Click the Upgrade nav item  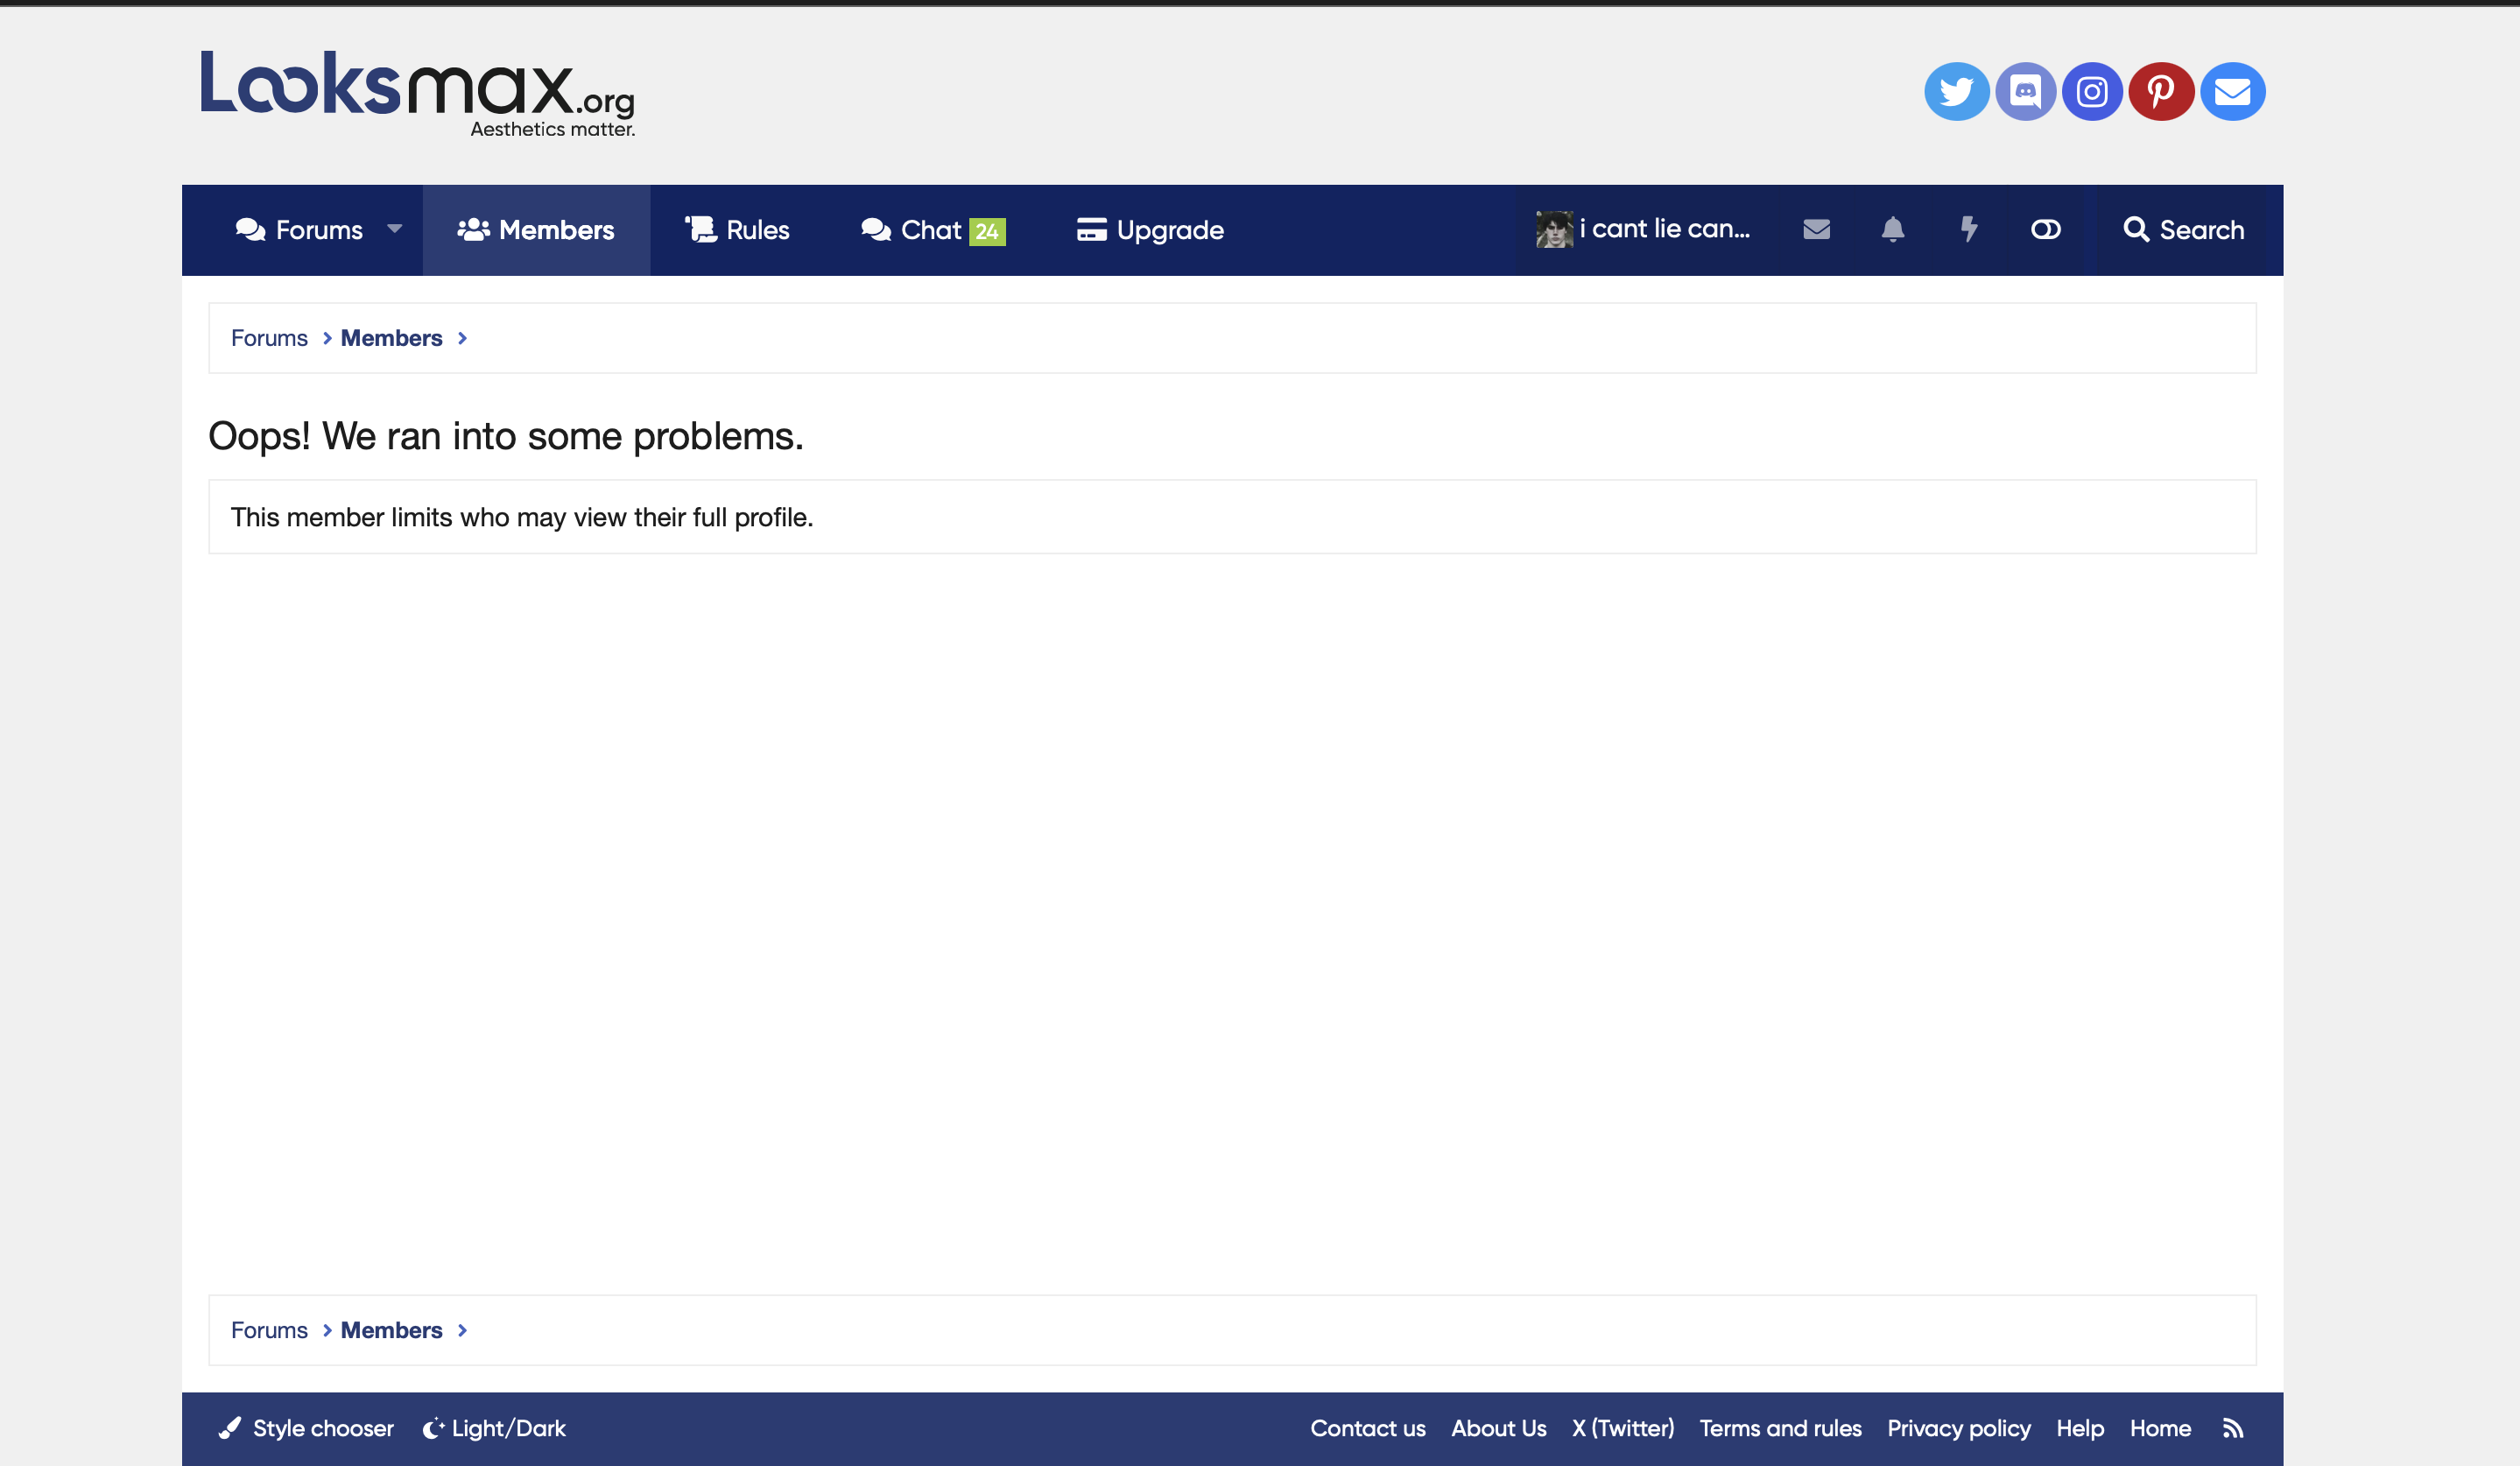point(1150,230)
